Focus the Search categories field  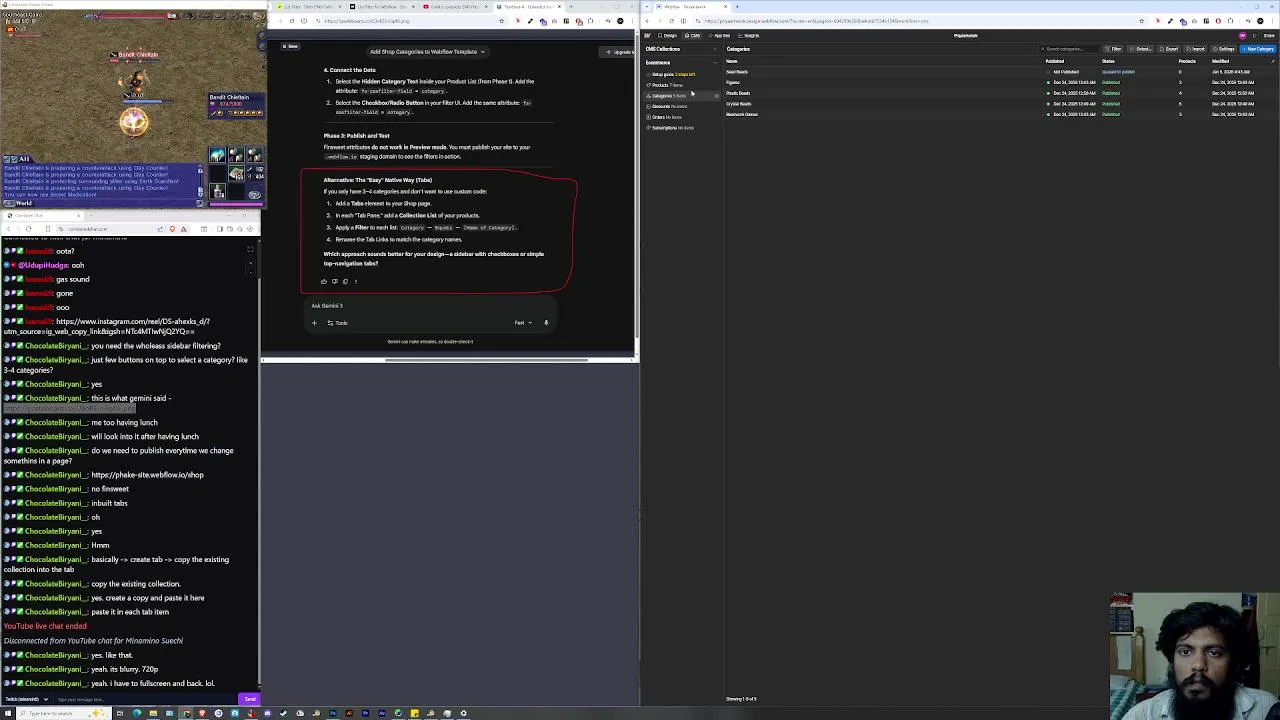pos(1069,49)
